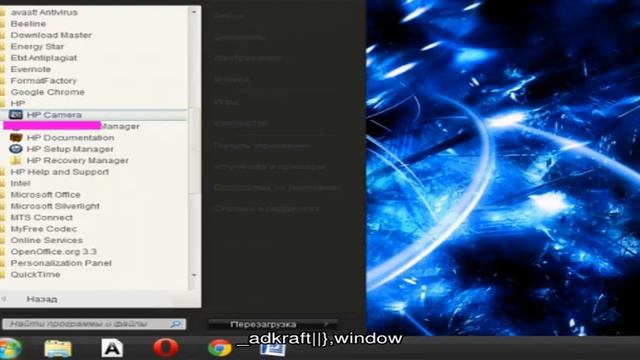Open Windows Explorer from the taskbar
The height and width of the screenshot is (360, 640).
tap(58, 349)
